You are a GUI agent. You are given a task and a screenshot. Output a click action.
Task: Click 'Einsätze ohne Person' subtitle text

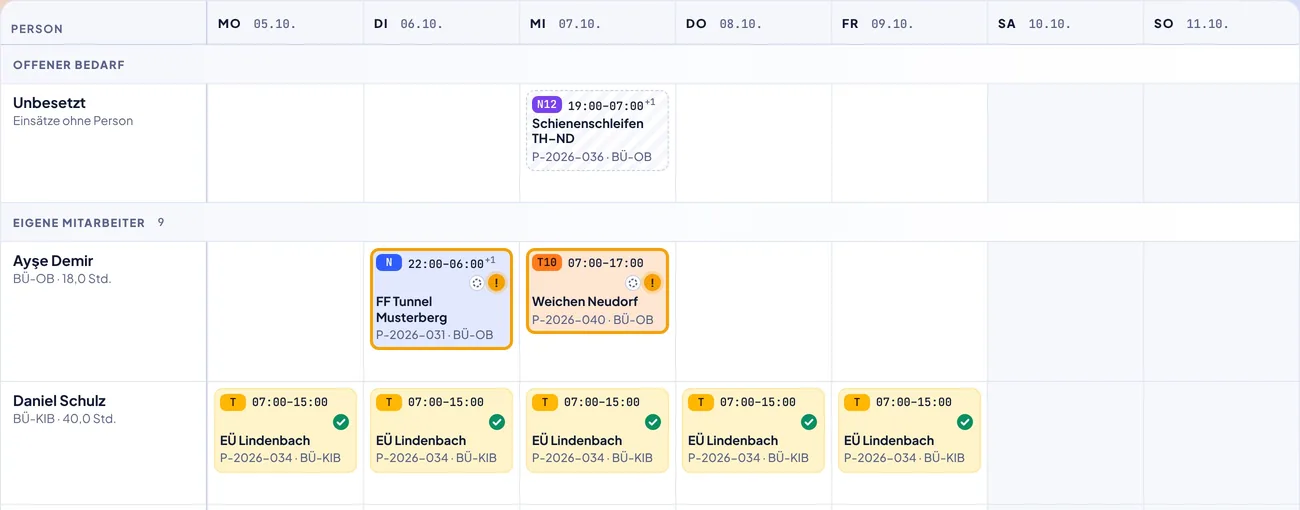tap(73, 121)
